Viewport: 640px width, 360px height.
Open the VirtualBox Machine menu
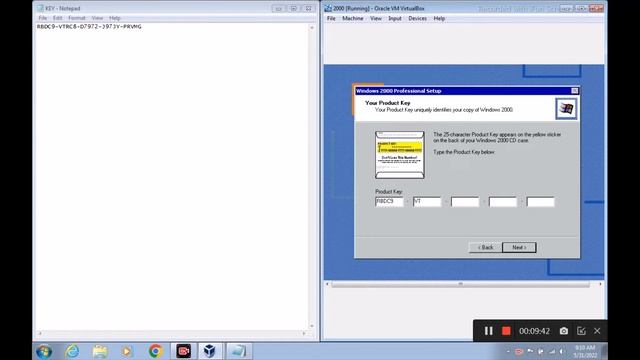353,18
